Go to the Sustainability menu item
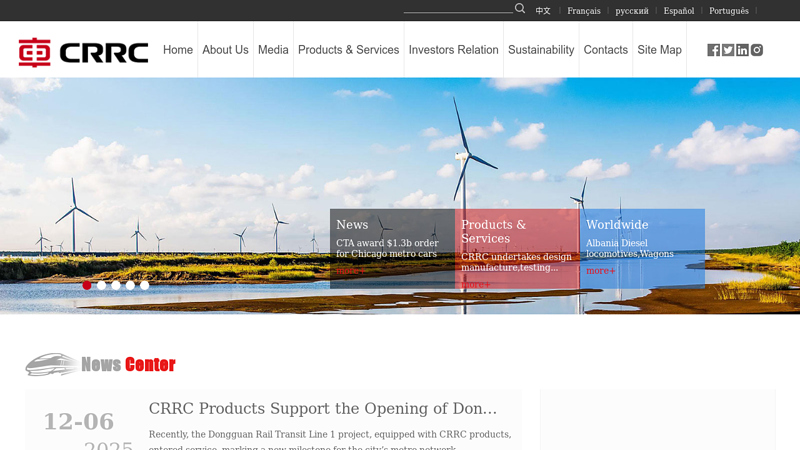This screenshot has width=800, height=450. click(x=541, y=49)
